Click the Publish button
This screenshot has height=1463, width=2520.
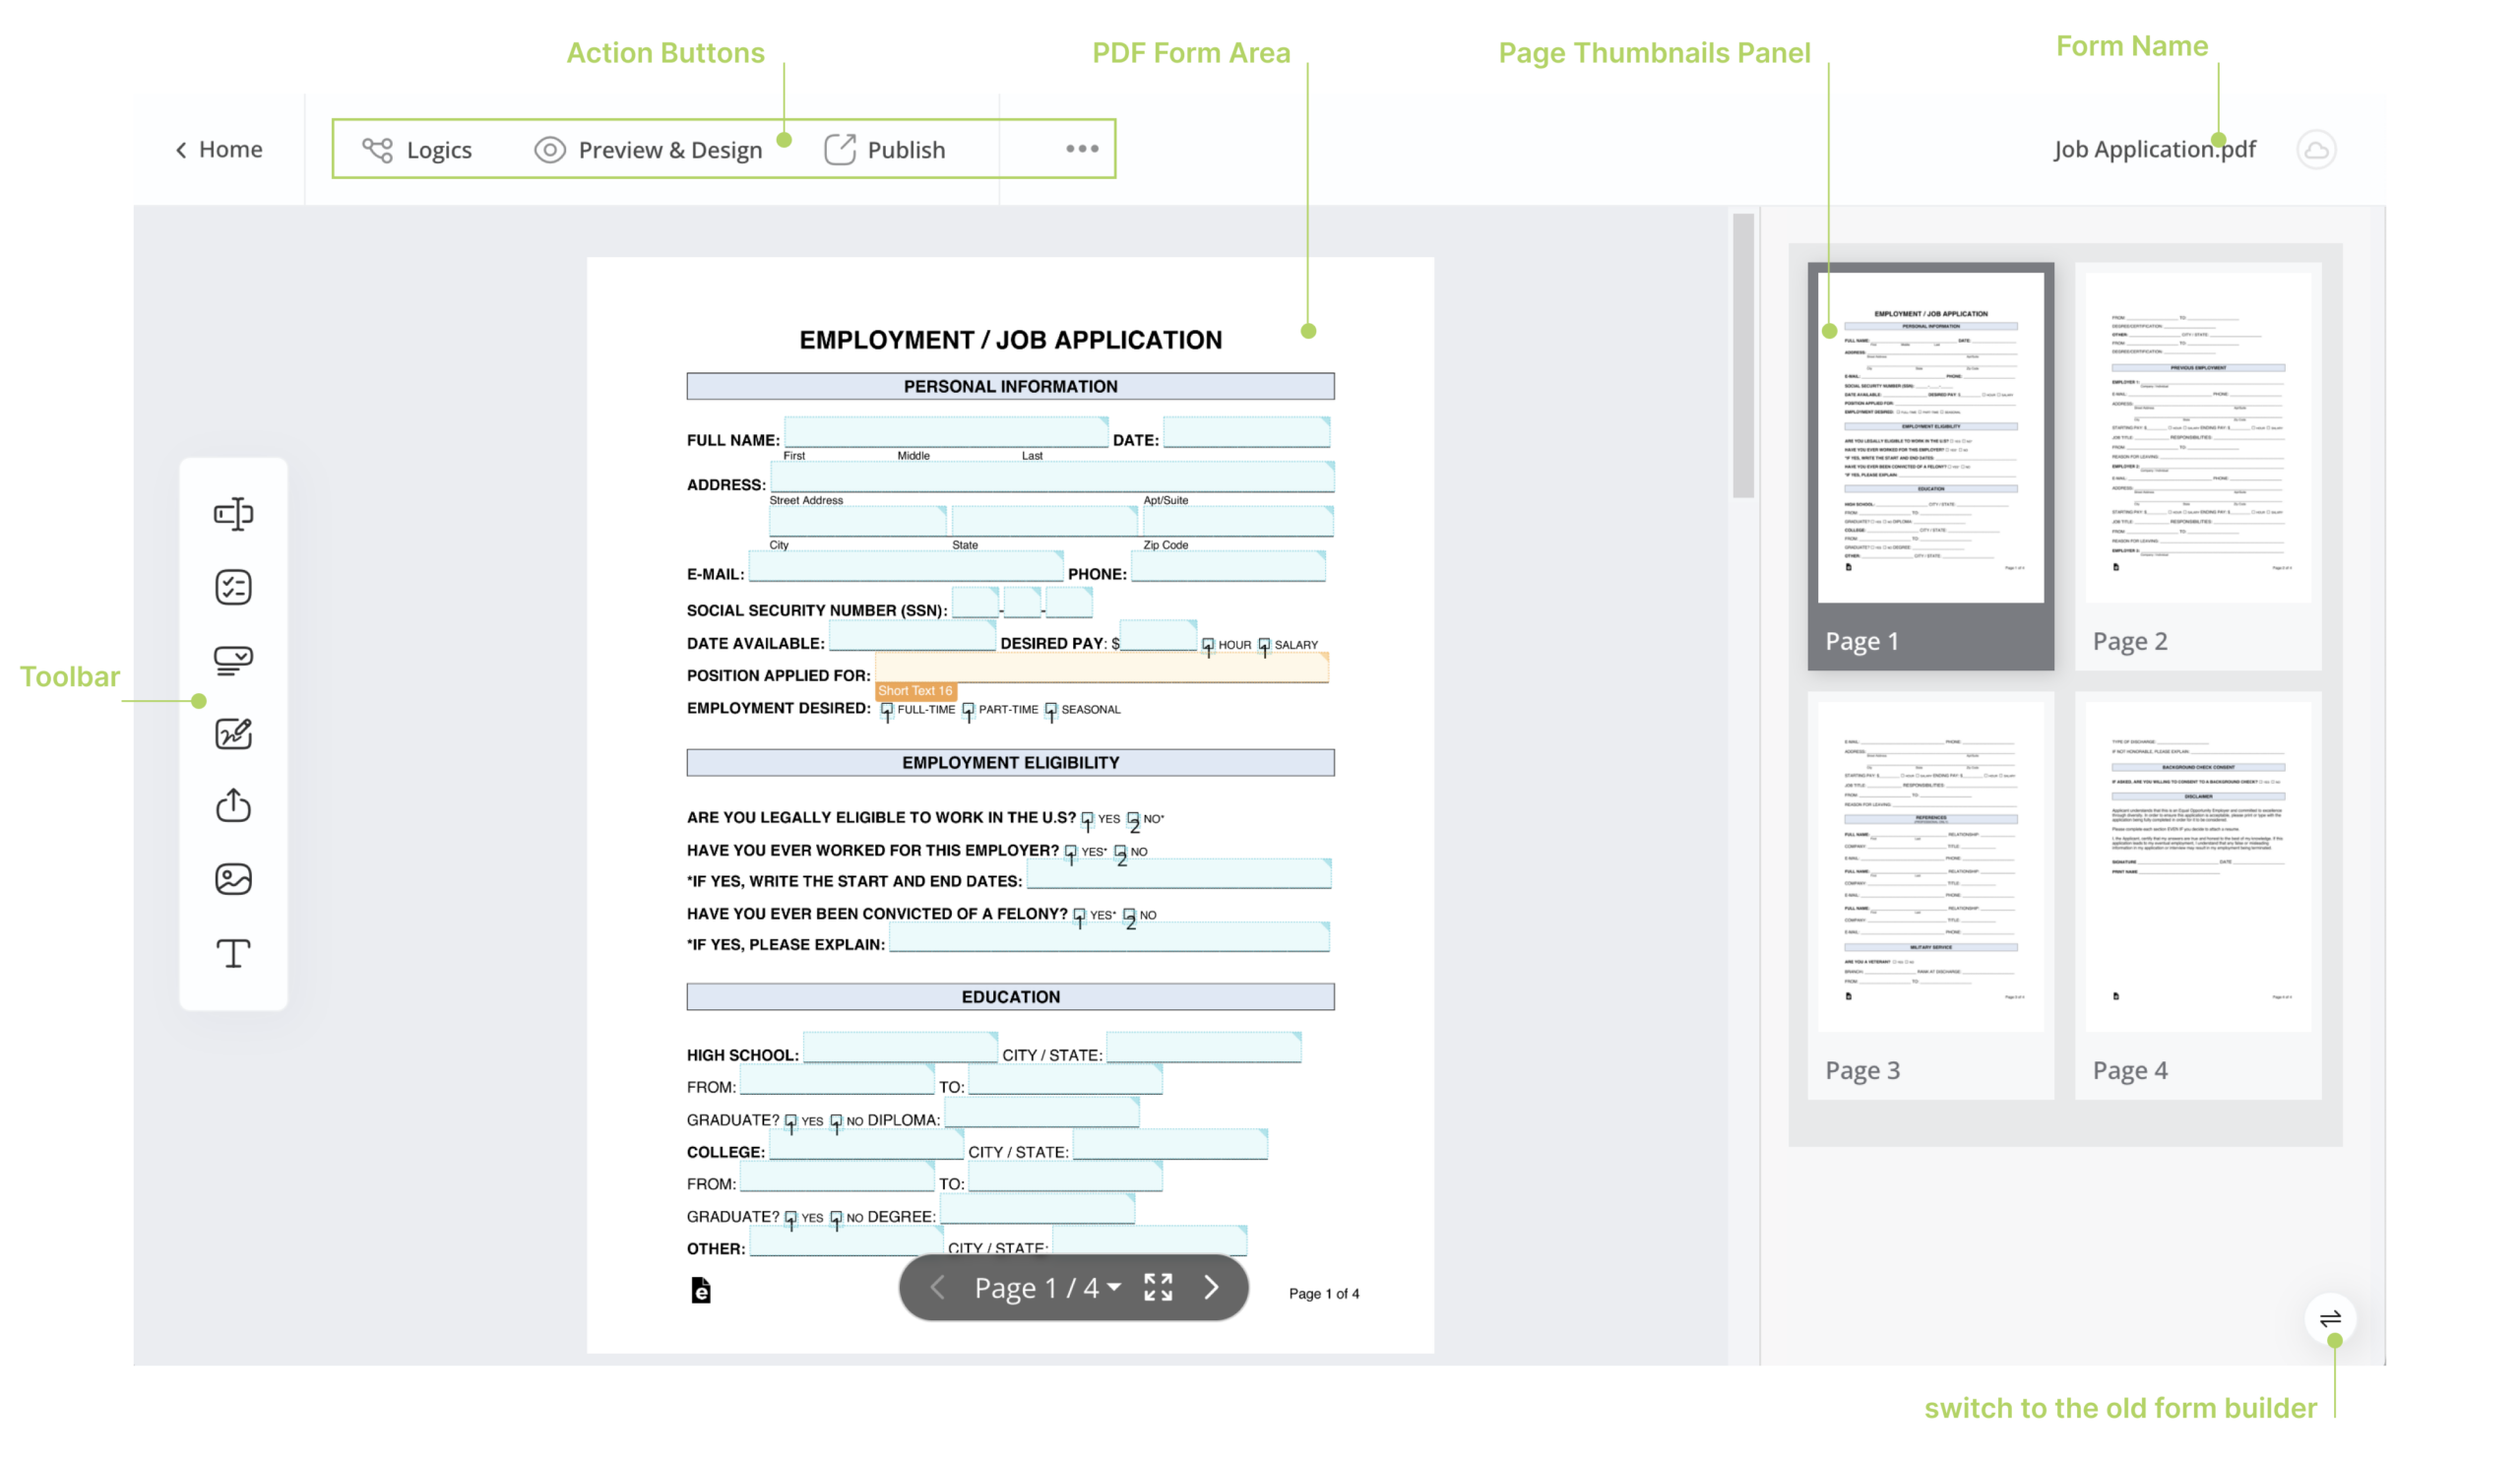(x=884, y=150)
